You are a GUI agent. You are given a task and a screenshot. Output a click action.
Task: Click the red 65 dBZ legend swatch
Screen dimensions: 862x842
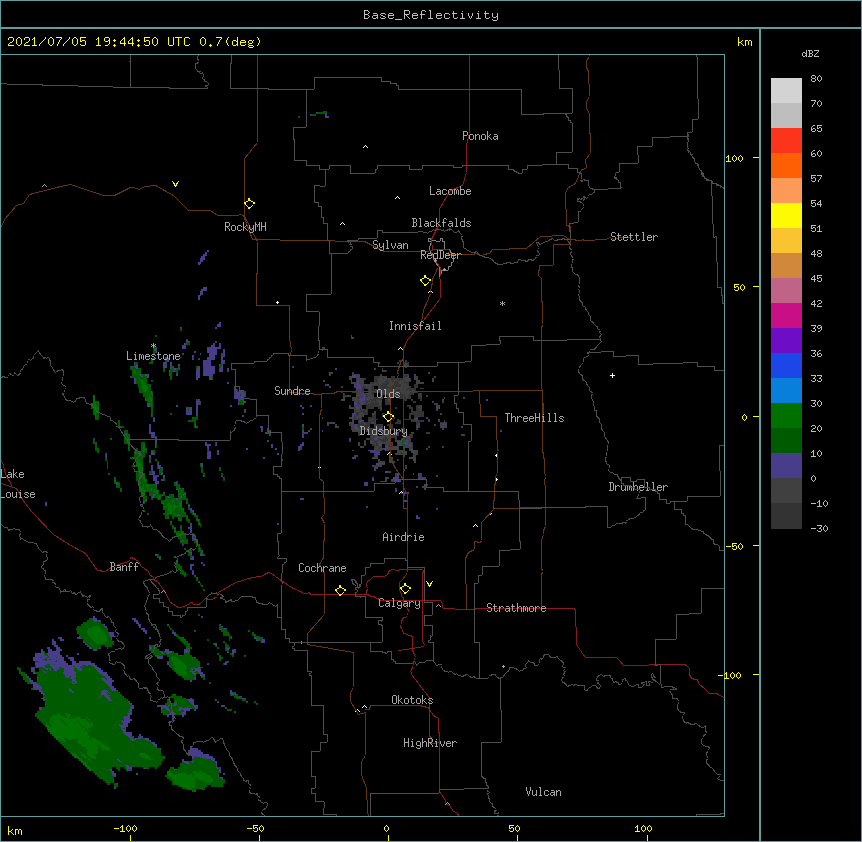(x=786, y=140)
